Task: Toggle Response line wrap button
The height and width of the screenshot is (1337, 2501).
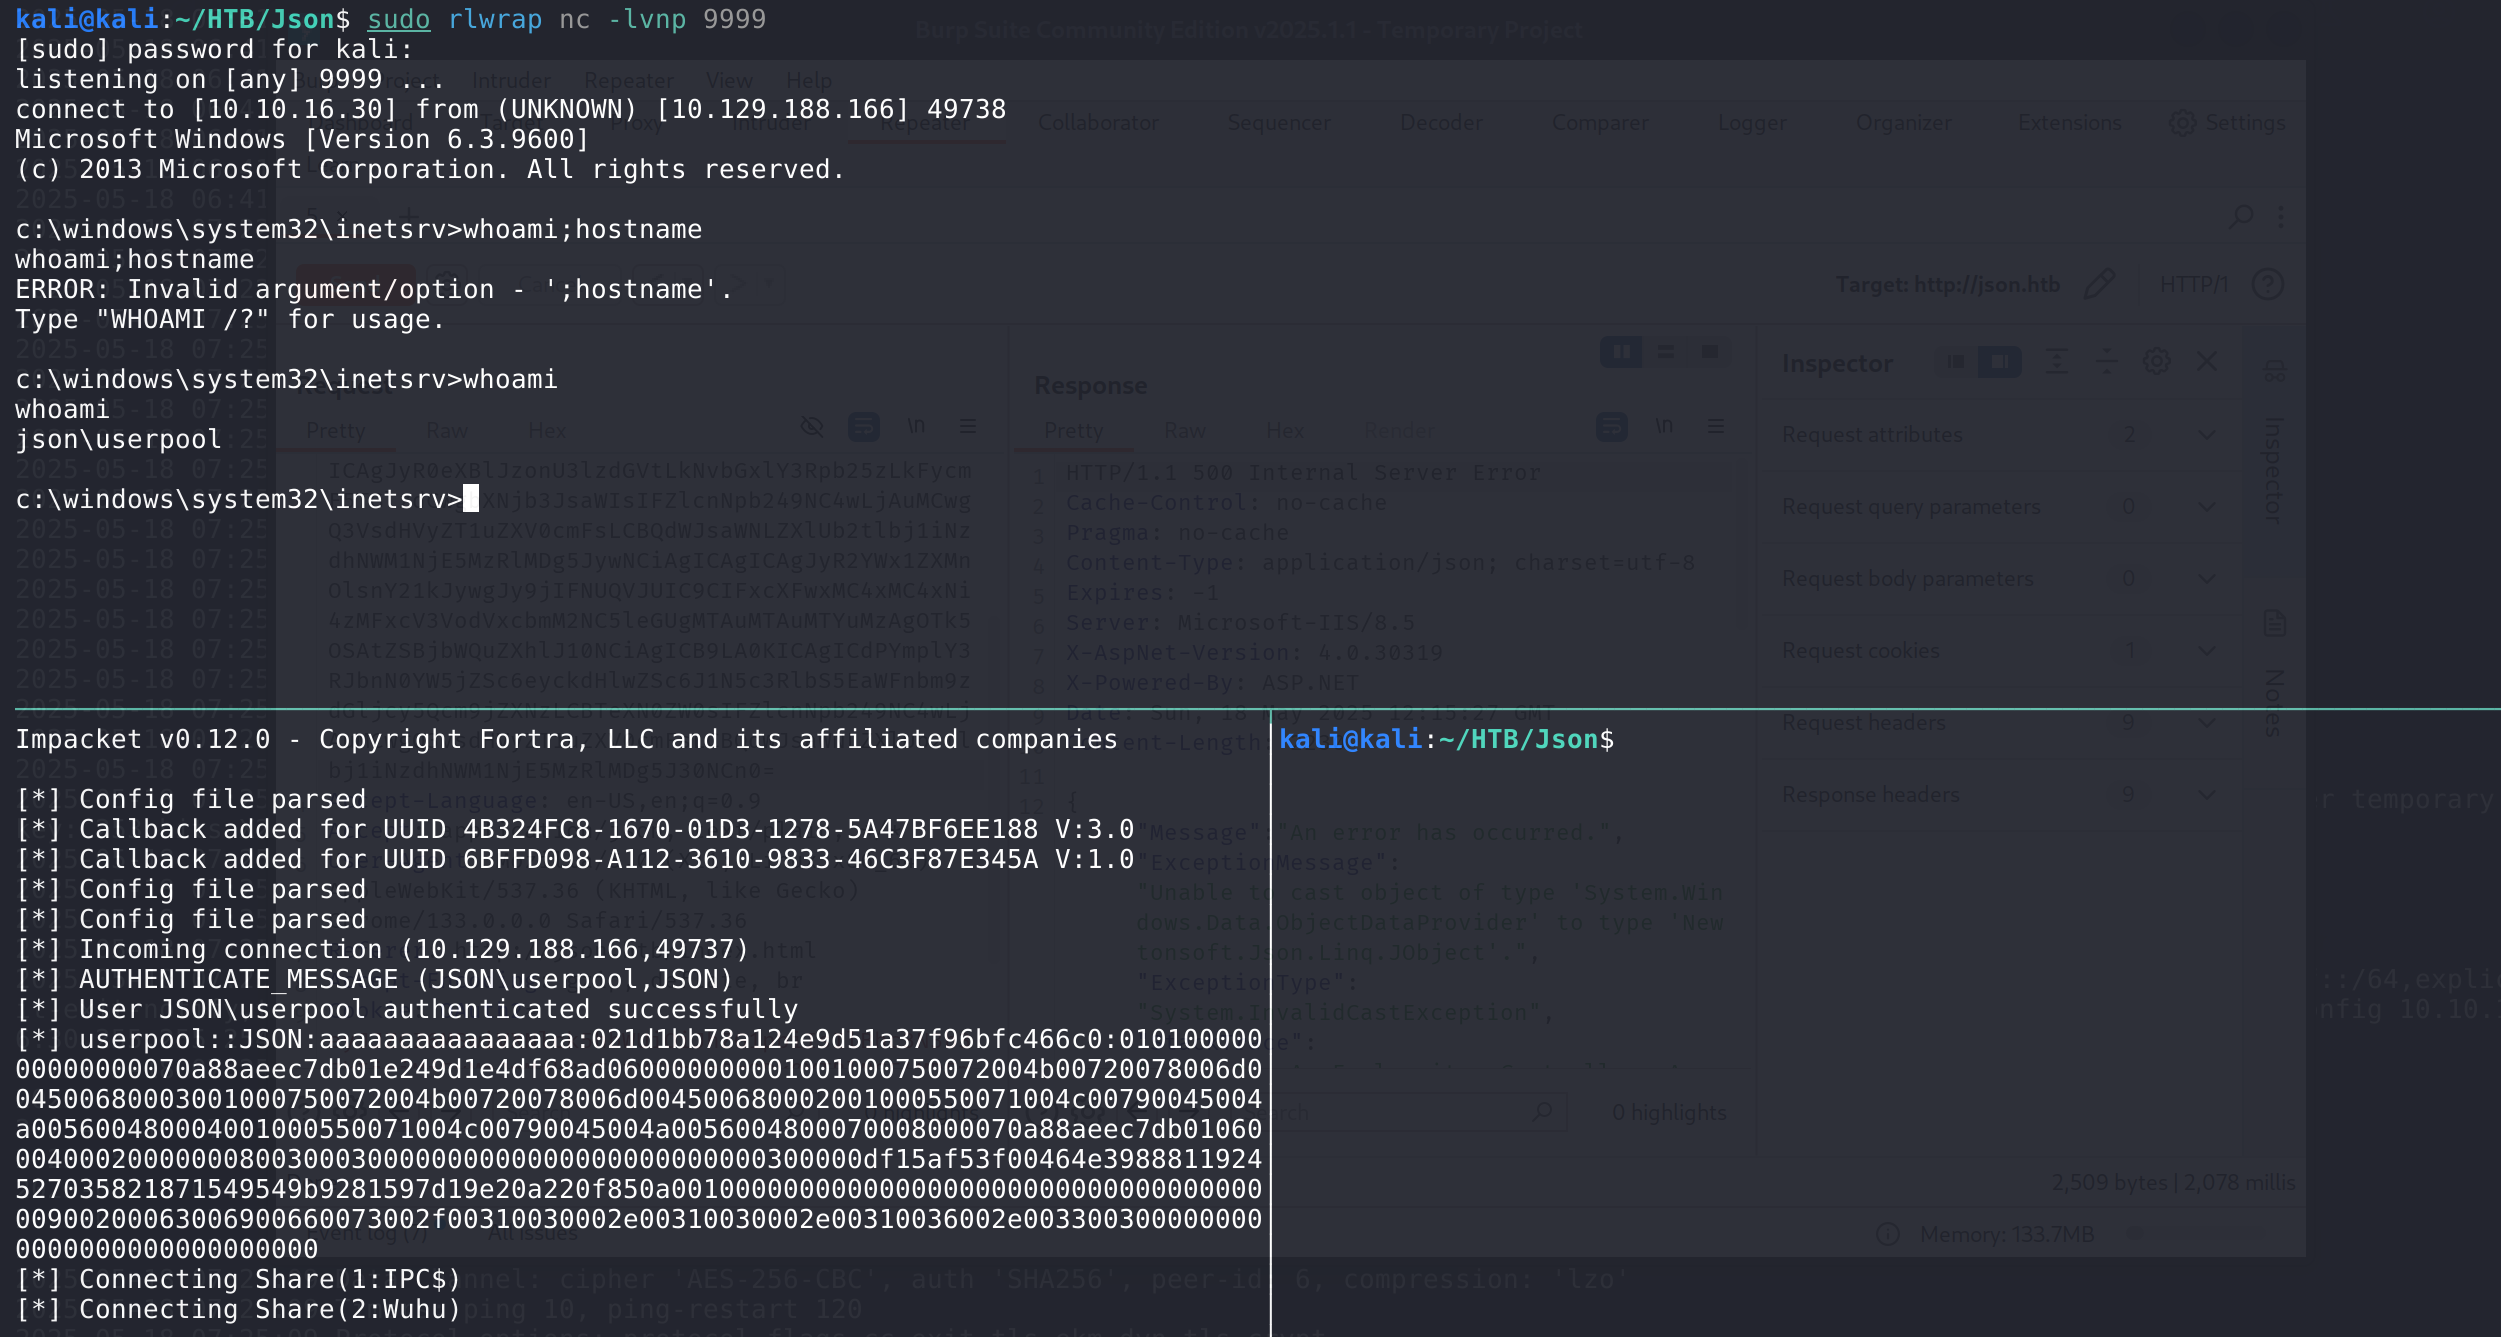Action: (x=1611, y=427)
